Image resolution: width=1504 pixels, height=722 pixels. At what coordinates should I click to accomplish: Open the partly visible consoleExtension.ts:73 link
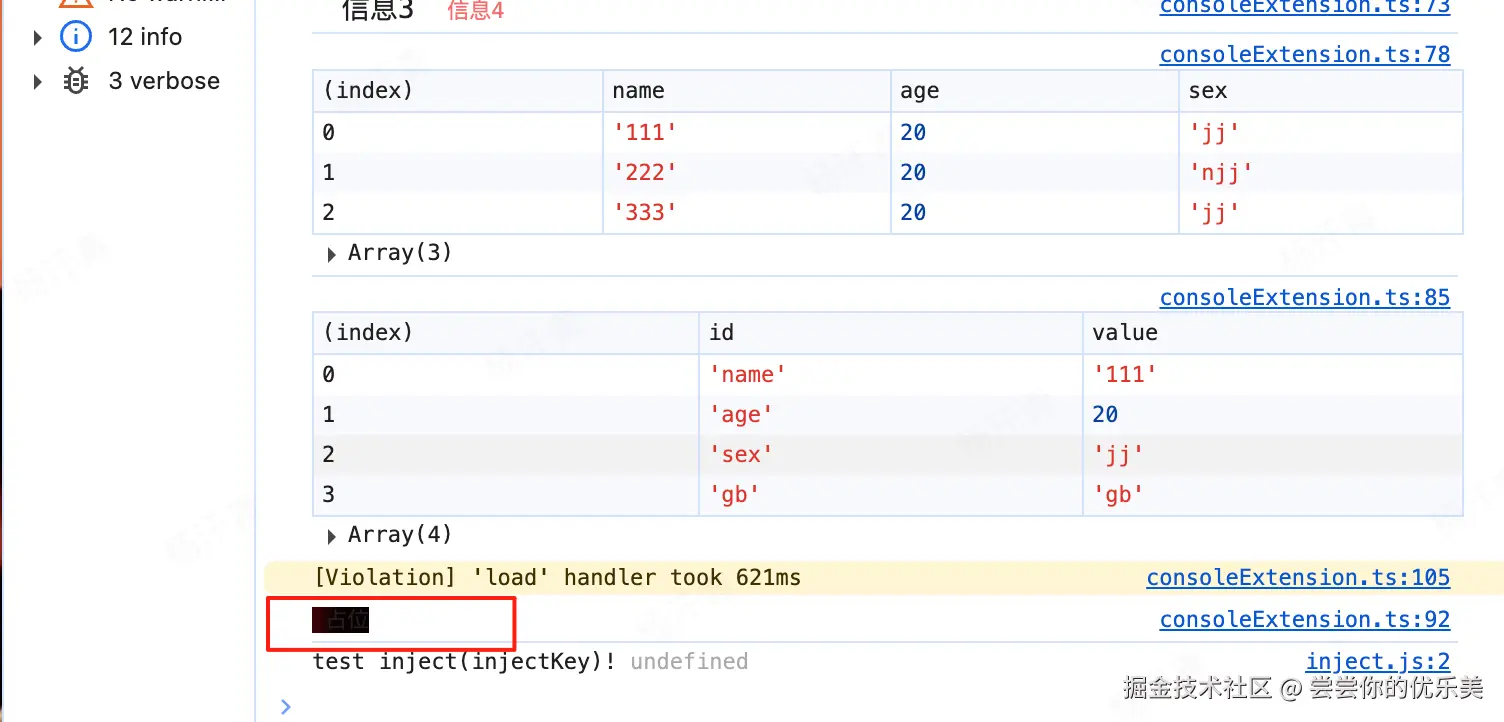1304,7
